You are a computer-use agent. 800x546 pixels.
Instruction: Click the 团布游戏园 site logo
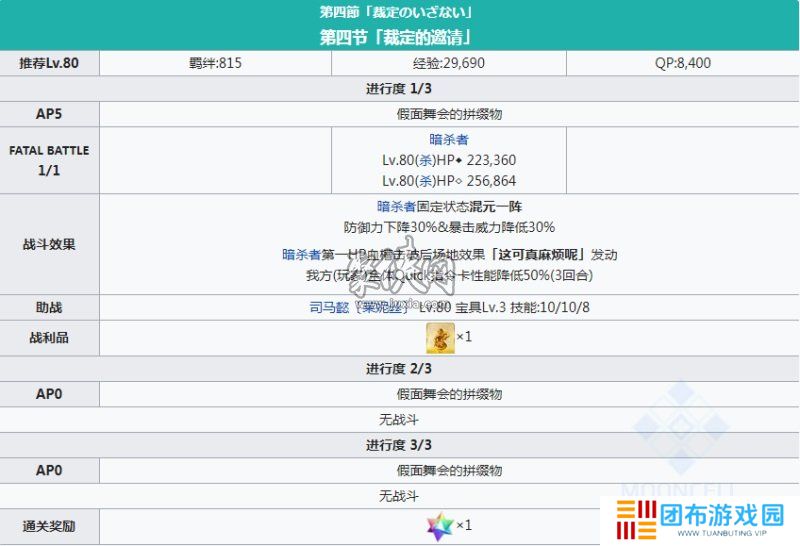[x=700, y=519]
